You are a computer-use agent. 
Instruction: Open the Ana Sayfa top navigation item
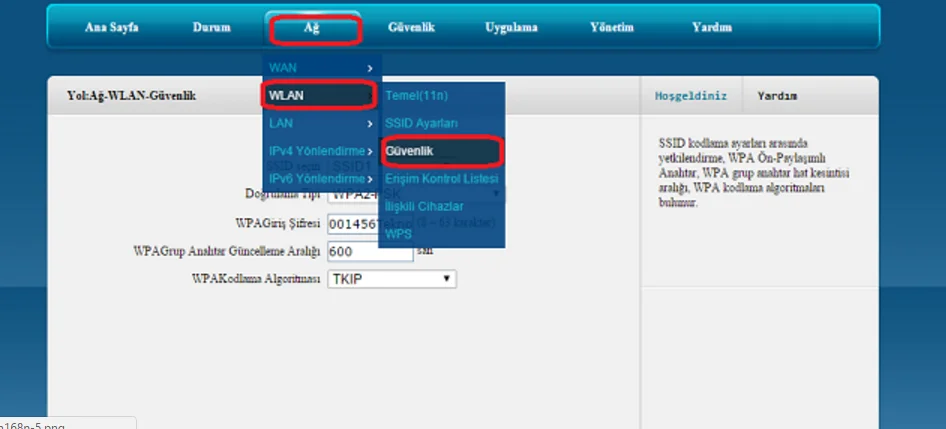pos(111,27)
